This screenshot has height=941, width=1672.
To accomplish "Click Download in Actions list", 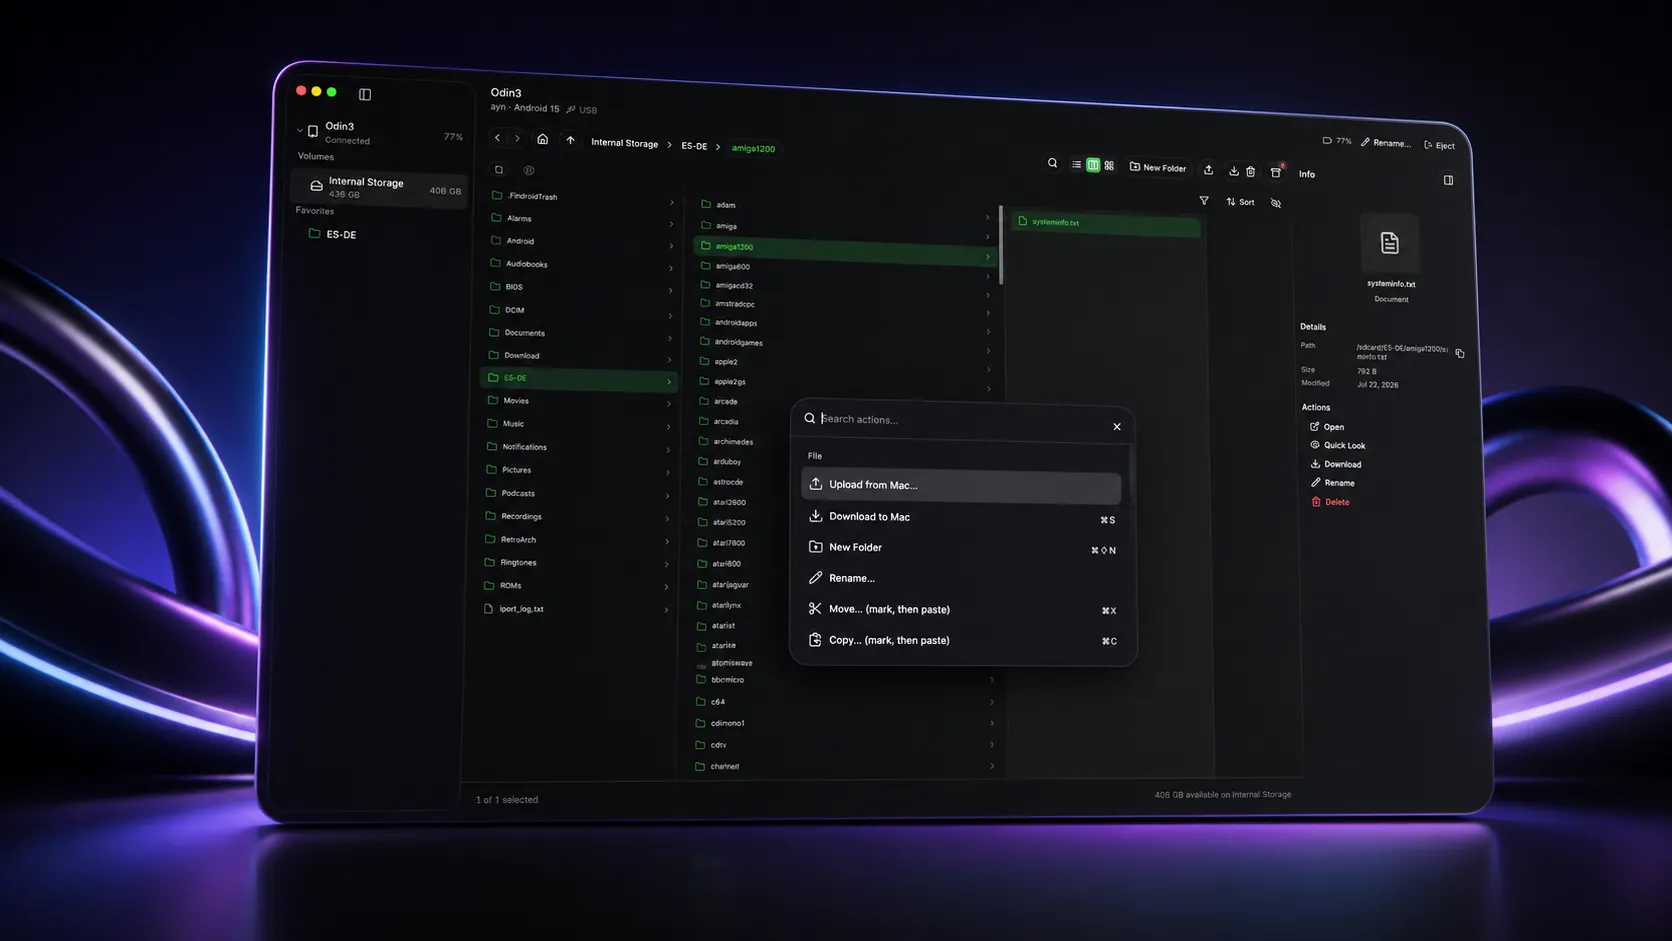I will click(x=1337, y=464).
